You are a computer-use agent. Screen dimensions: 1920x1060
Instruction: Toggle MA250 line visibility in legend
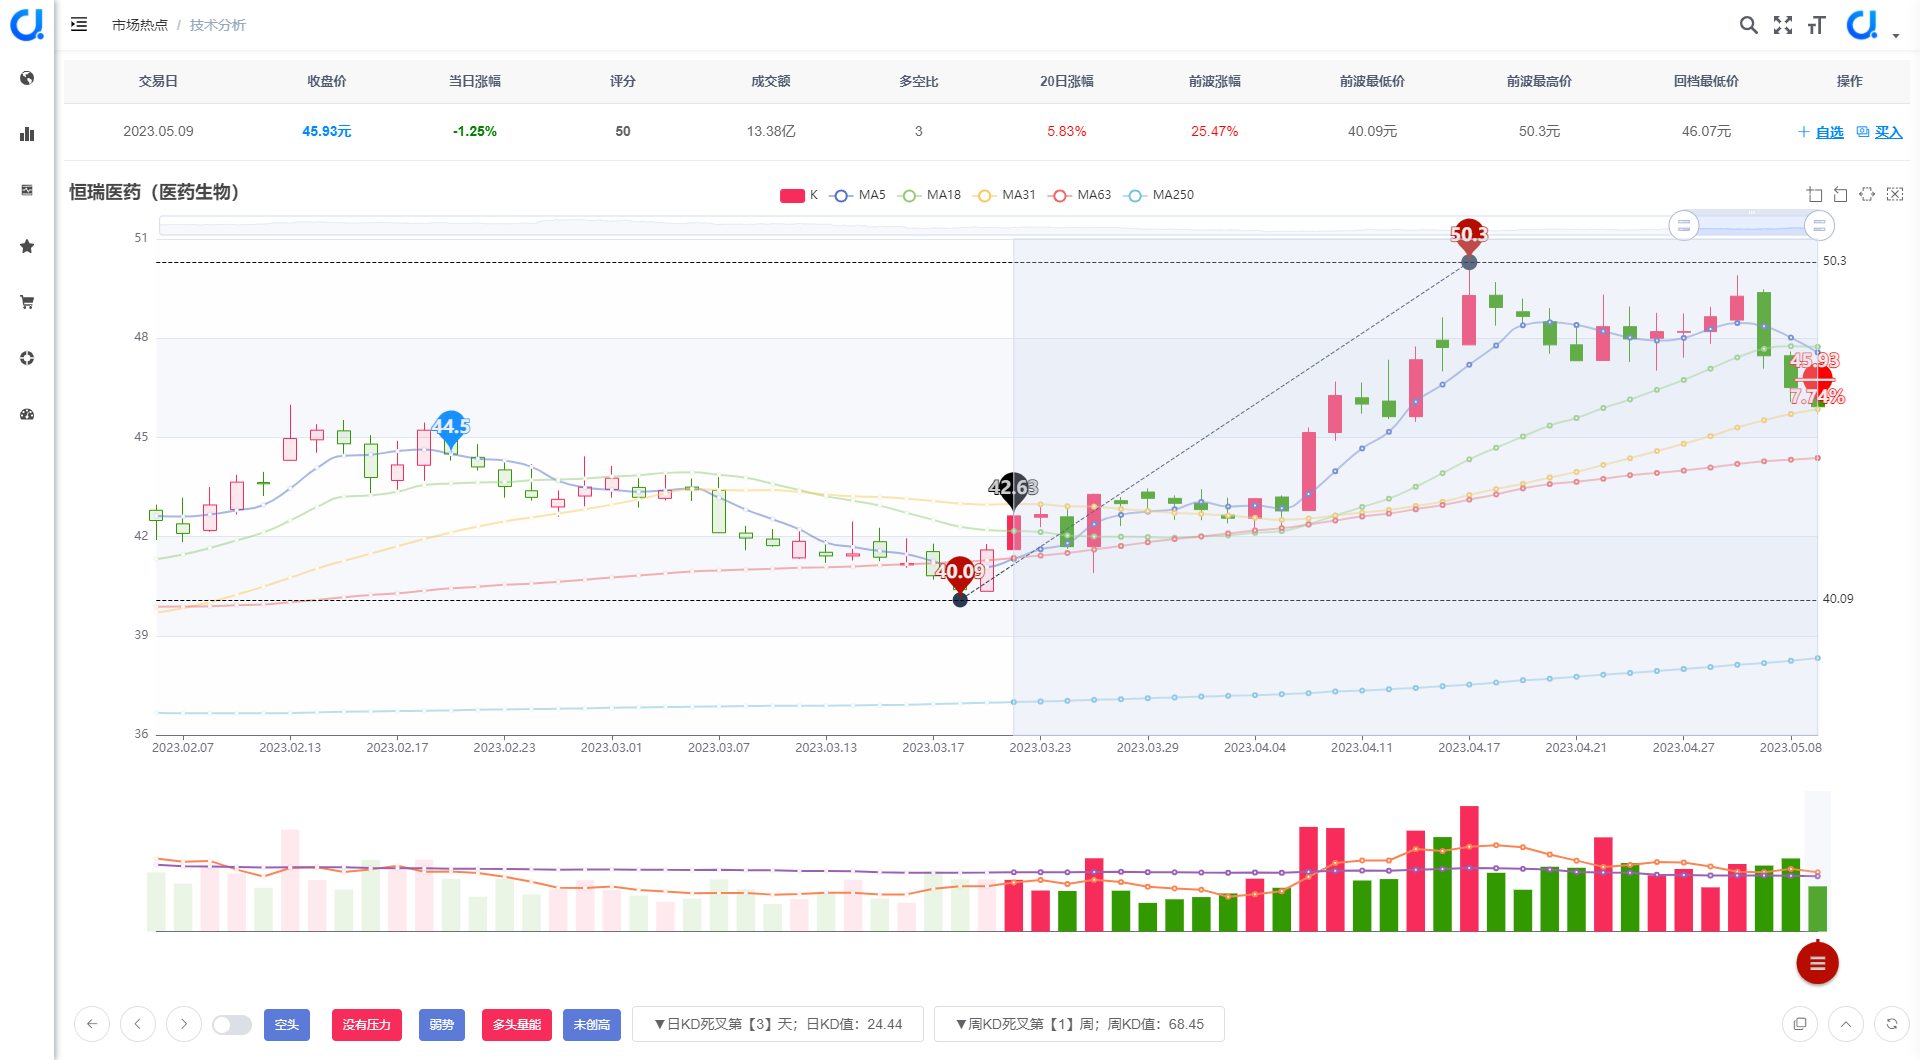[1159, 195]
